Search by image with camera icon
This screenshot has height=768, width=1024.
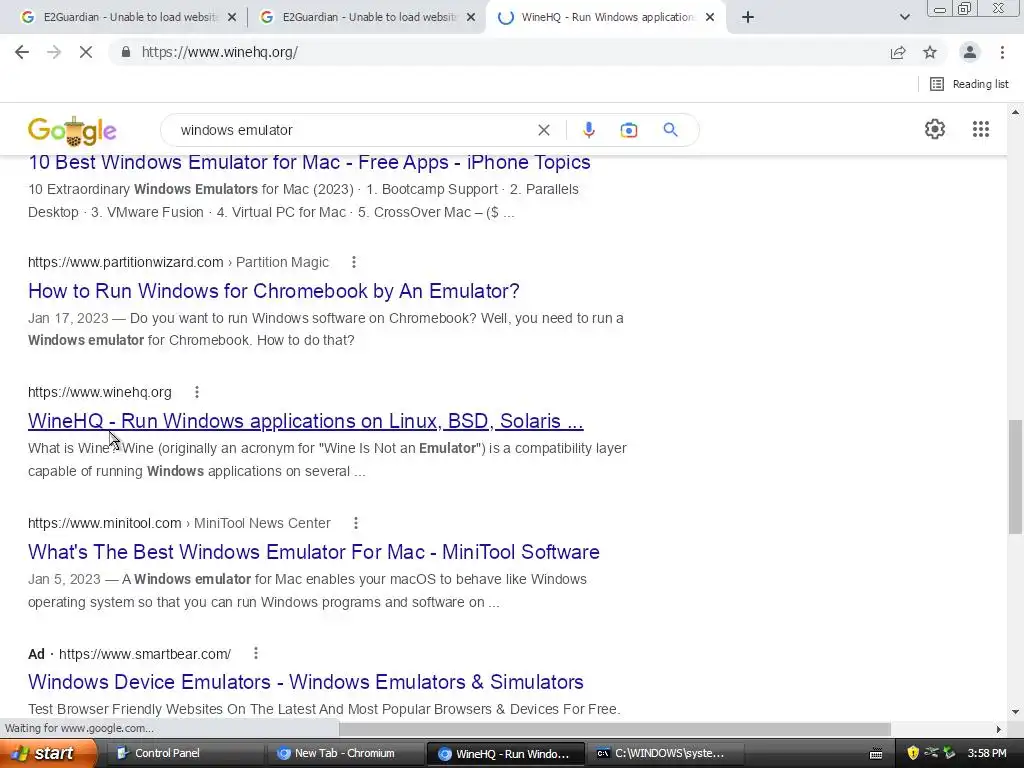(629, 130)
